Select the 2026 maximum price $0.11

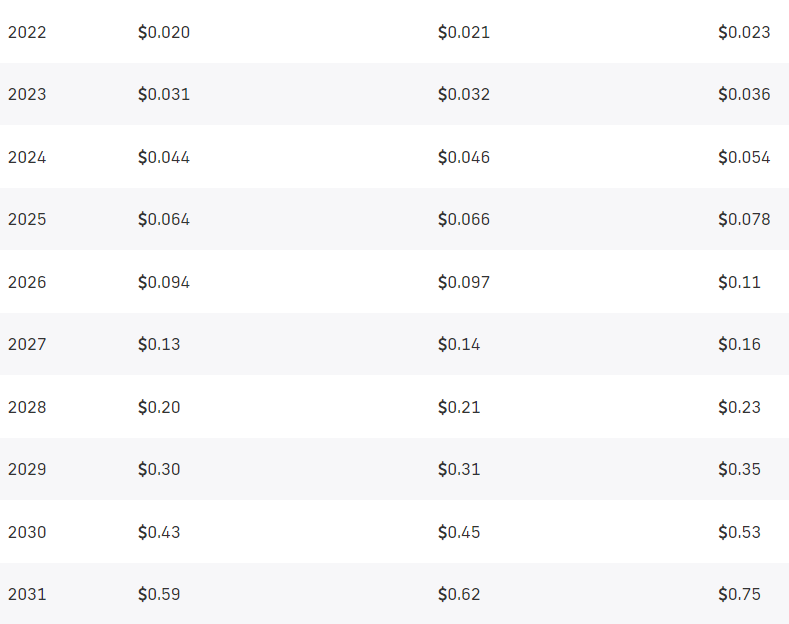coord(739,282)
